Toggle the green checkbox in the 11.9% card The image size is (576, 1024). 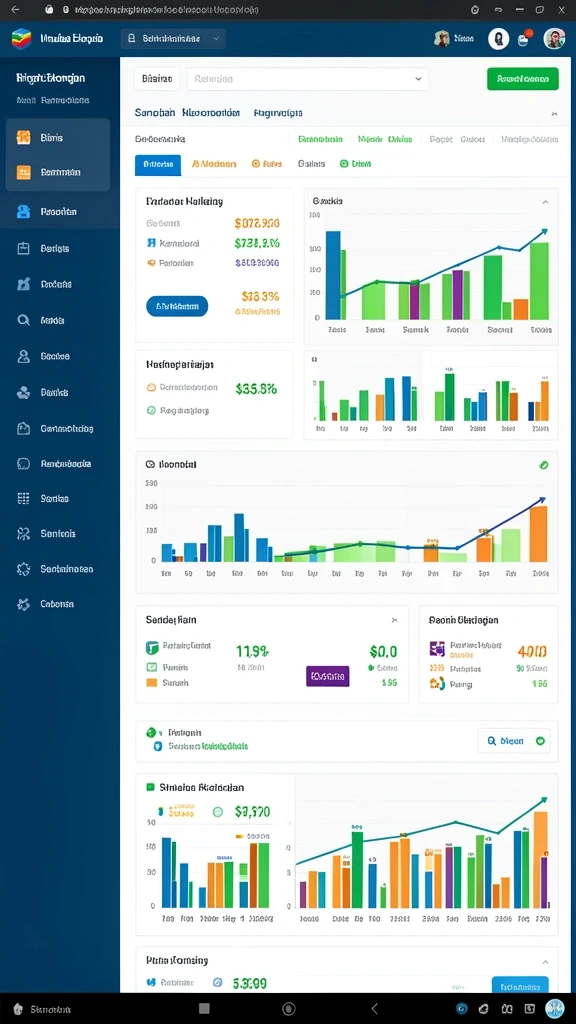click(x=152, y=667)
